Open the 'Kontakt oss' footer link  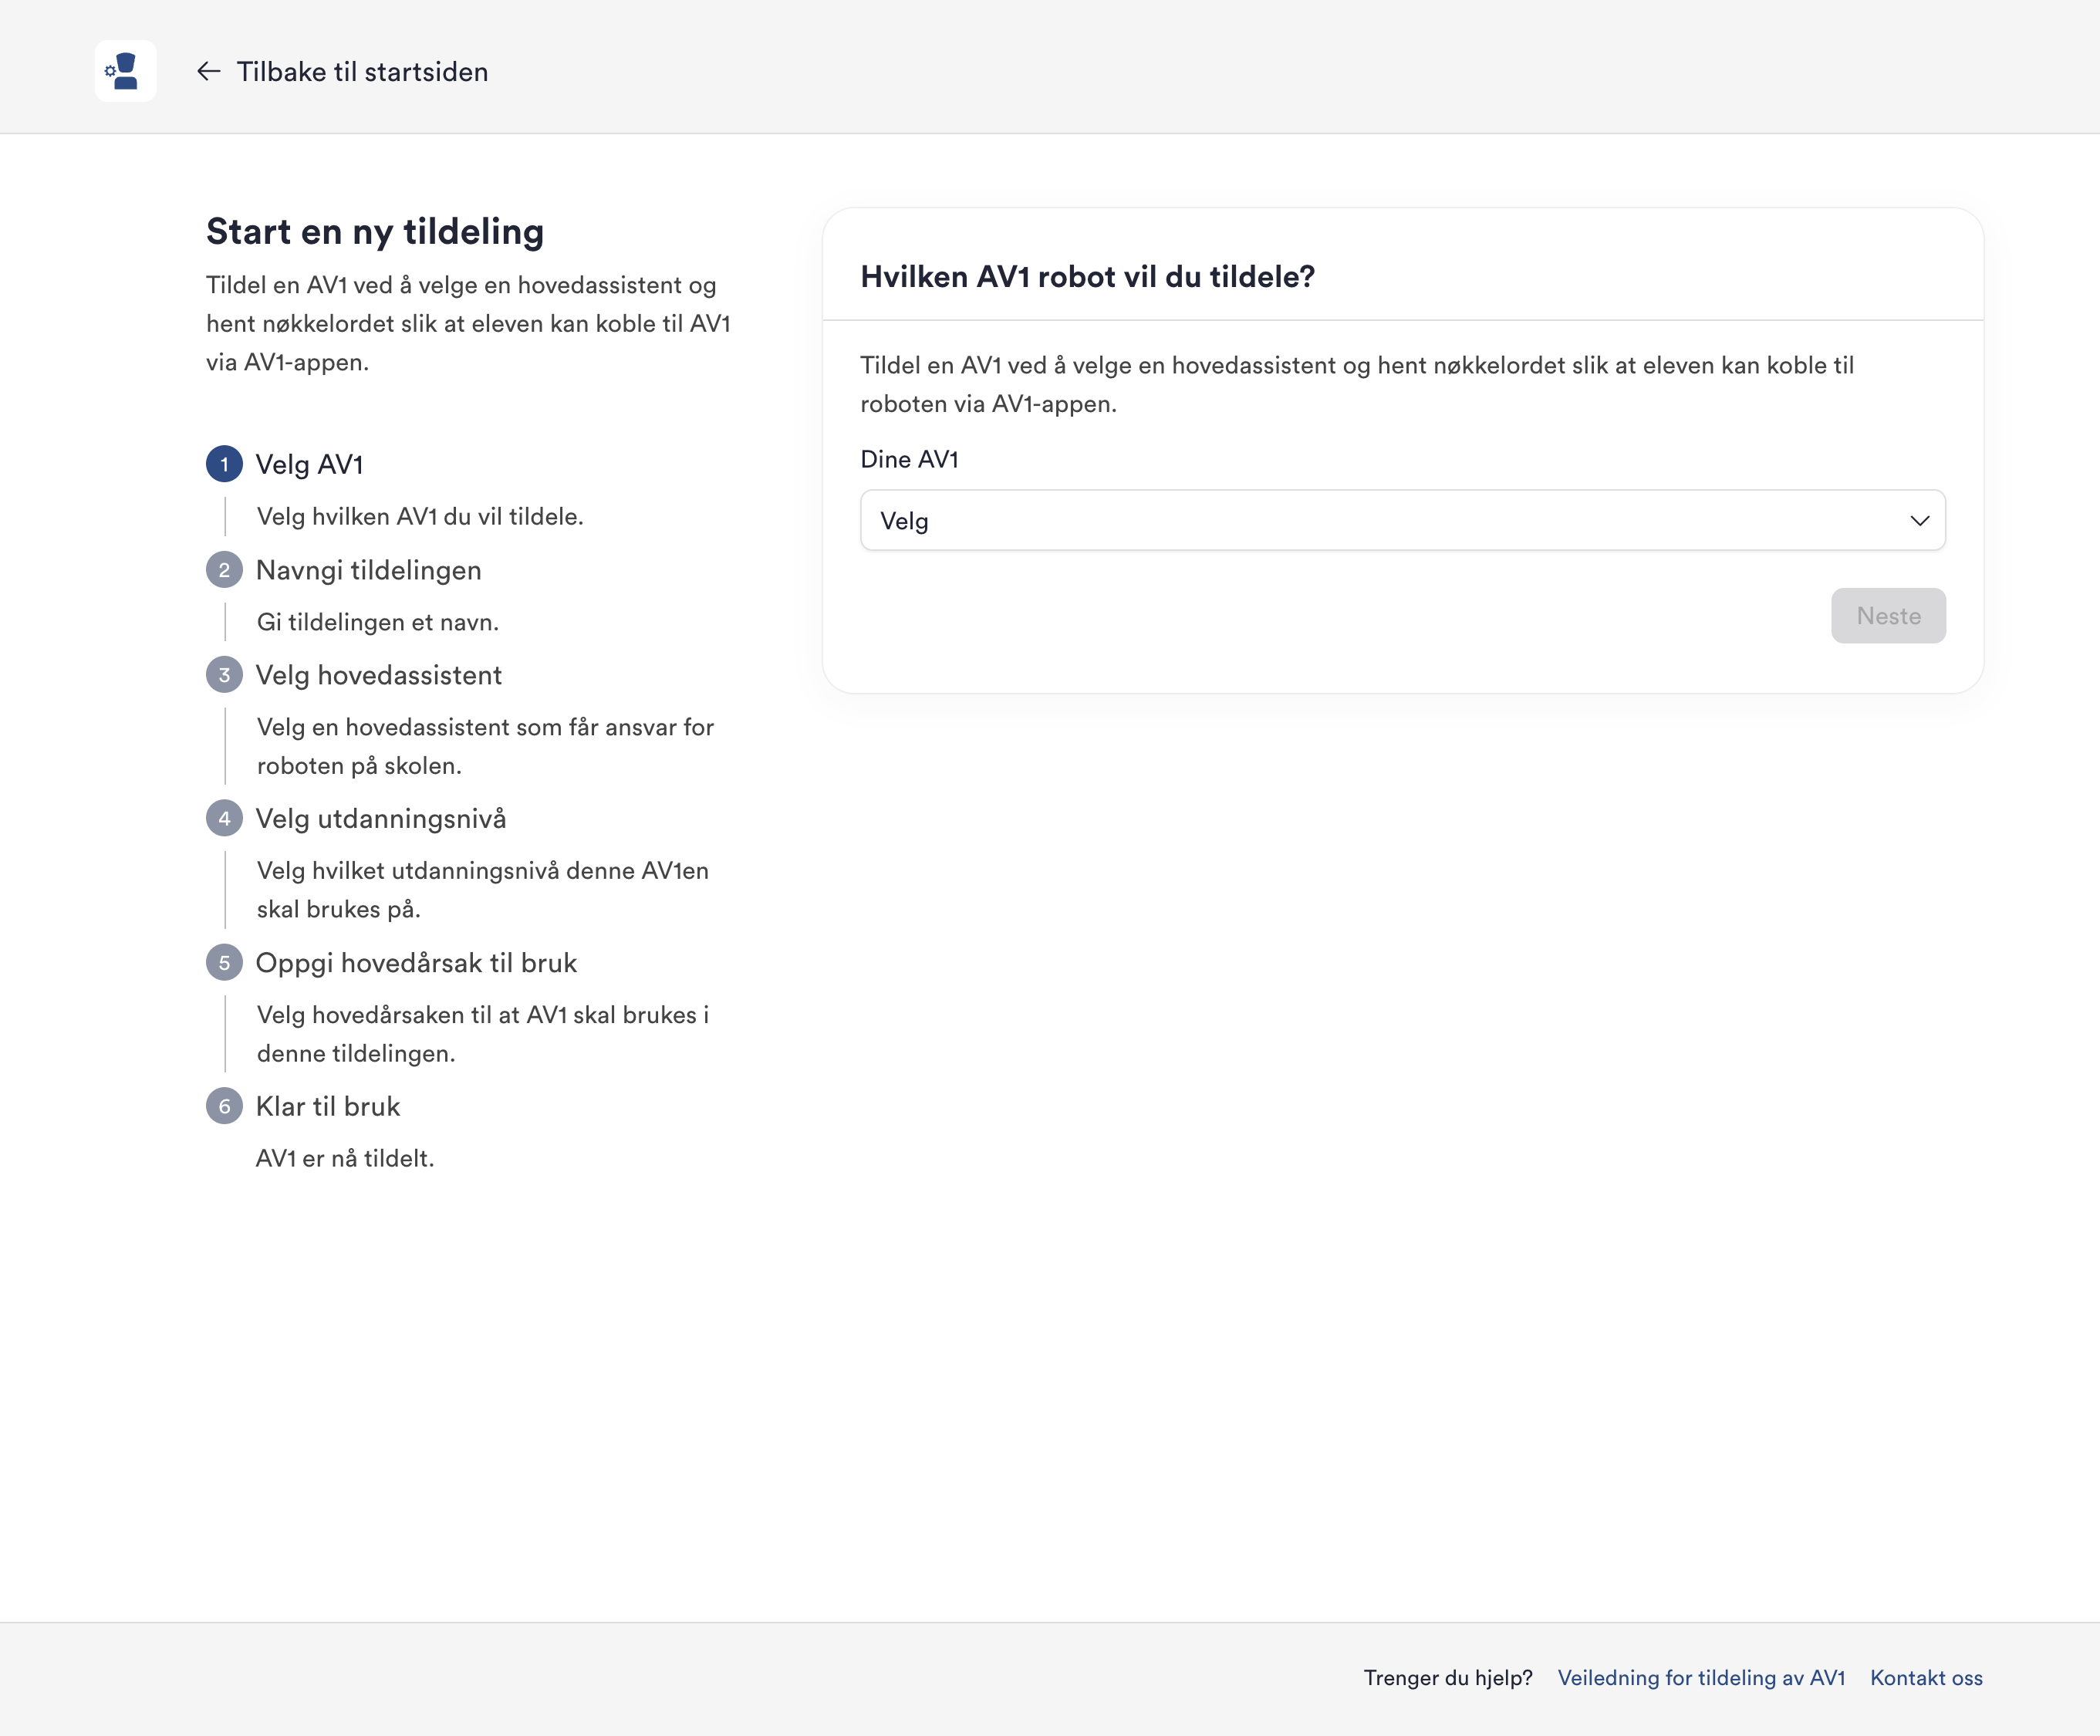[1926, 1678]
